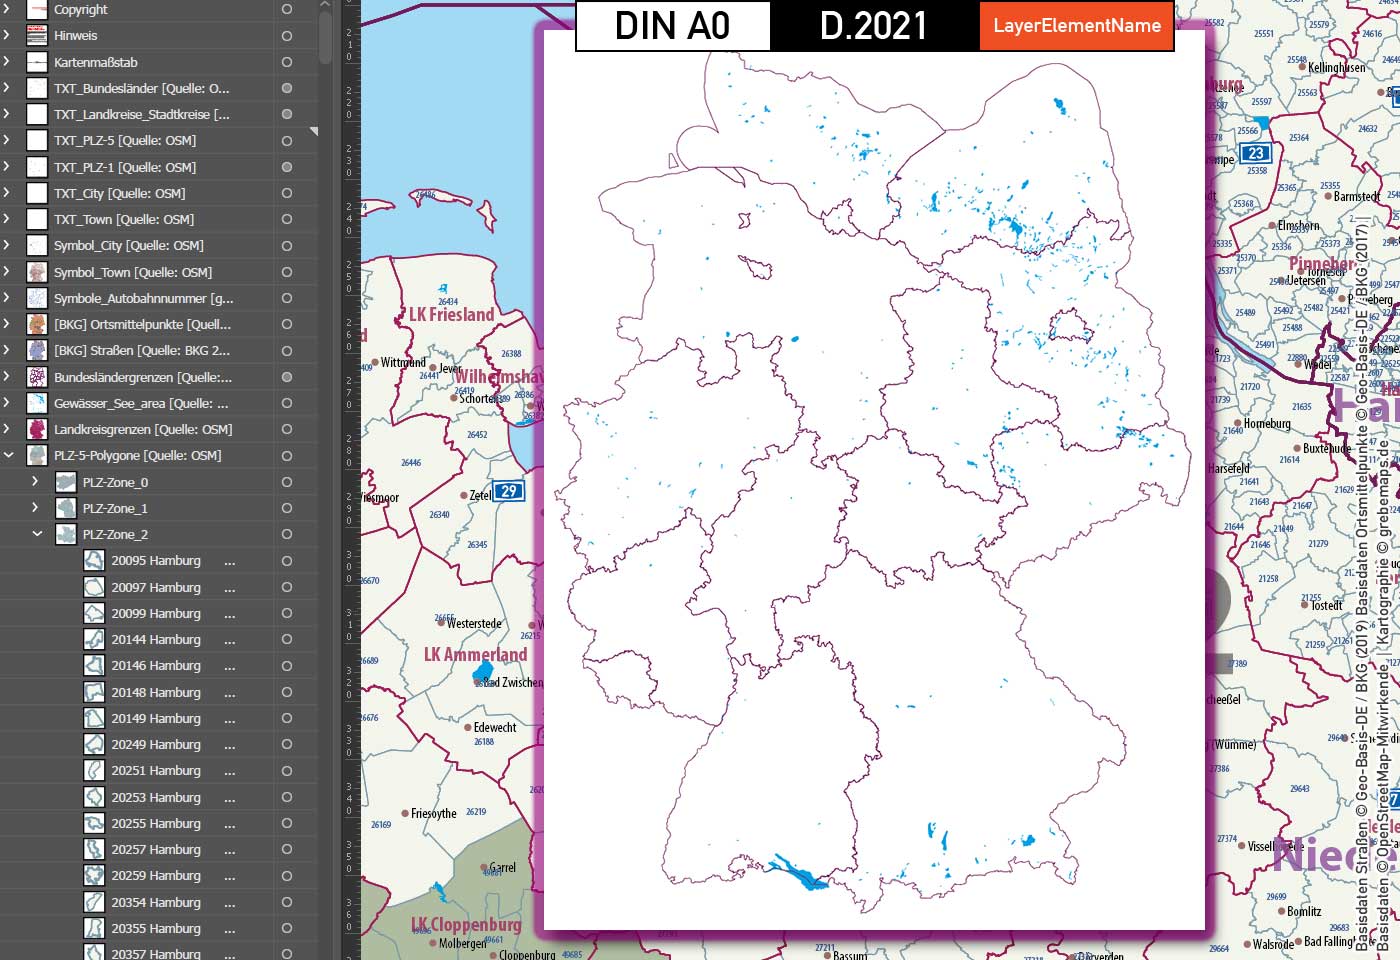Toggle the shaded target circle on TXT_PLZ-1
This screenshot has width=1400, height=960.
(286, 167)
